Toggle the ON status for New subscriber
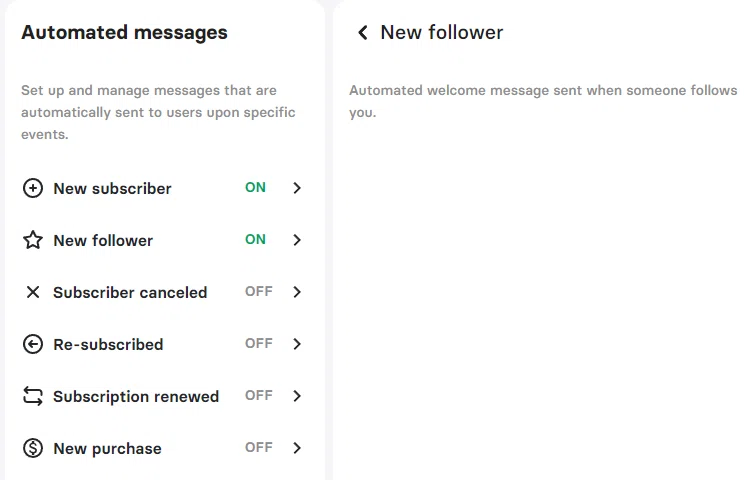 coord(255,188)
